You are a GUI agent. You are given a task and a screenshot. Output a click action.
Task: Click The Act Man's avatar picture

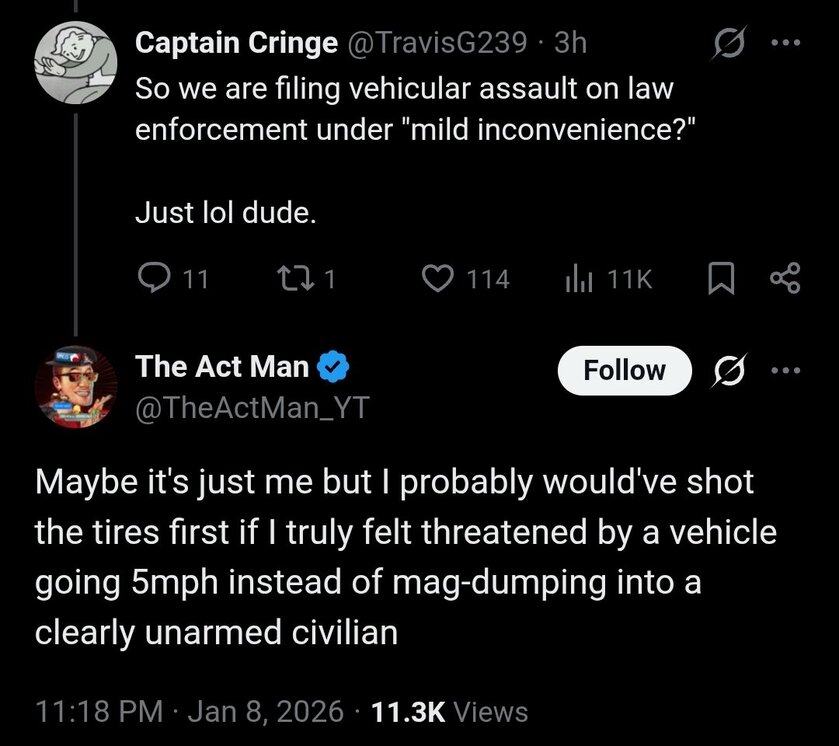(x=77, y=386)
